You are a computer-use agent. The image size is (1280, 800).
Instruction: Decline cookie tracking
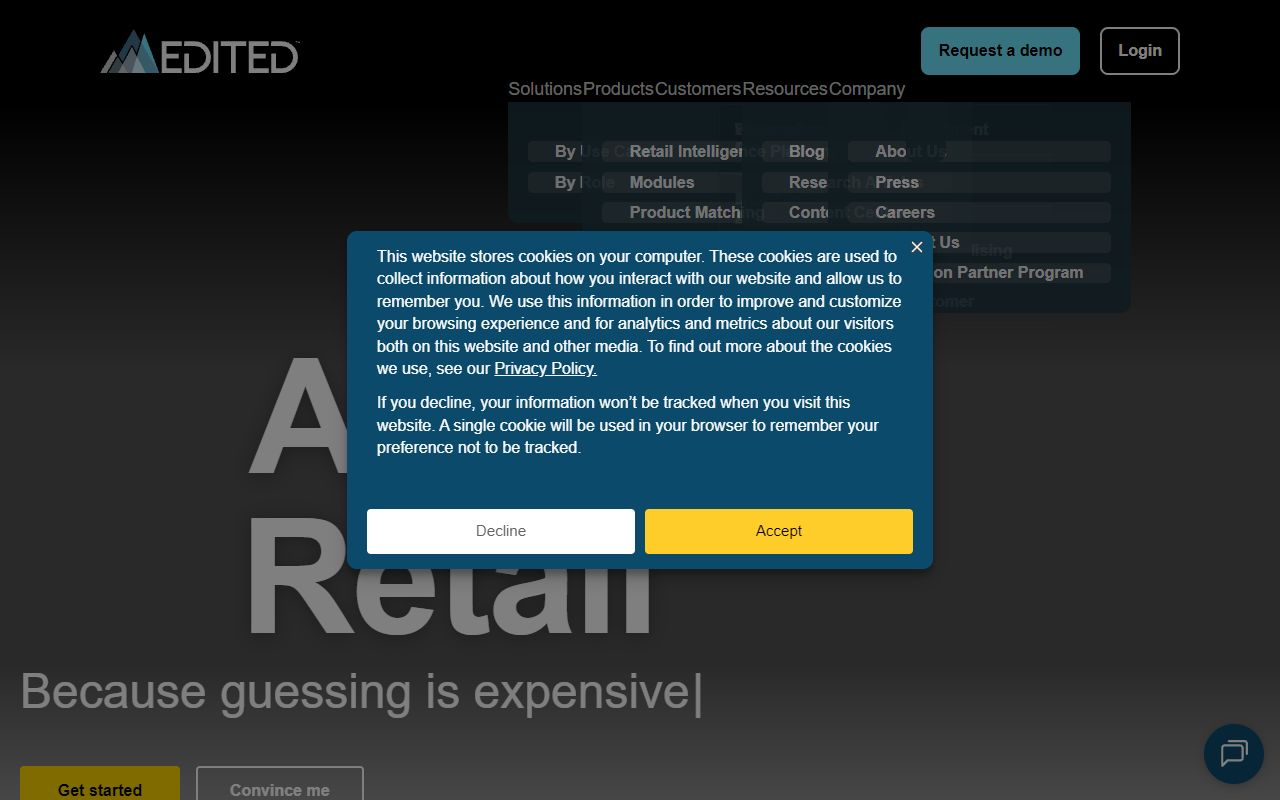[500, 531]
